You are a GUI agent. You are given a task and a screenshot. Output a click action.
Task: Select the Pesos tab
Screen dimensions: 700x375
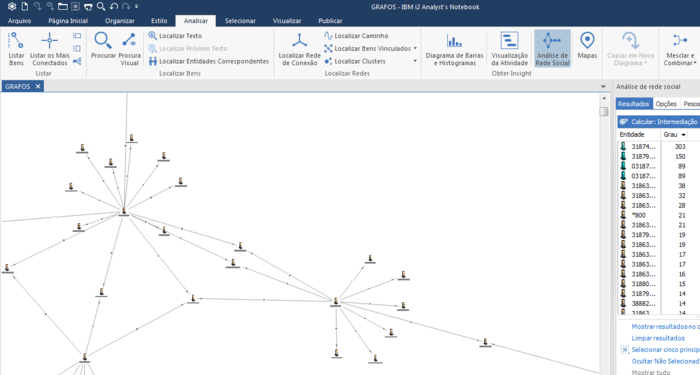[691, 104]
